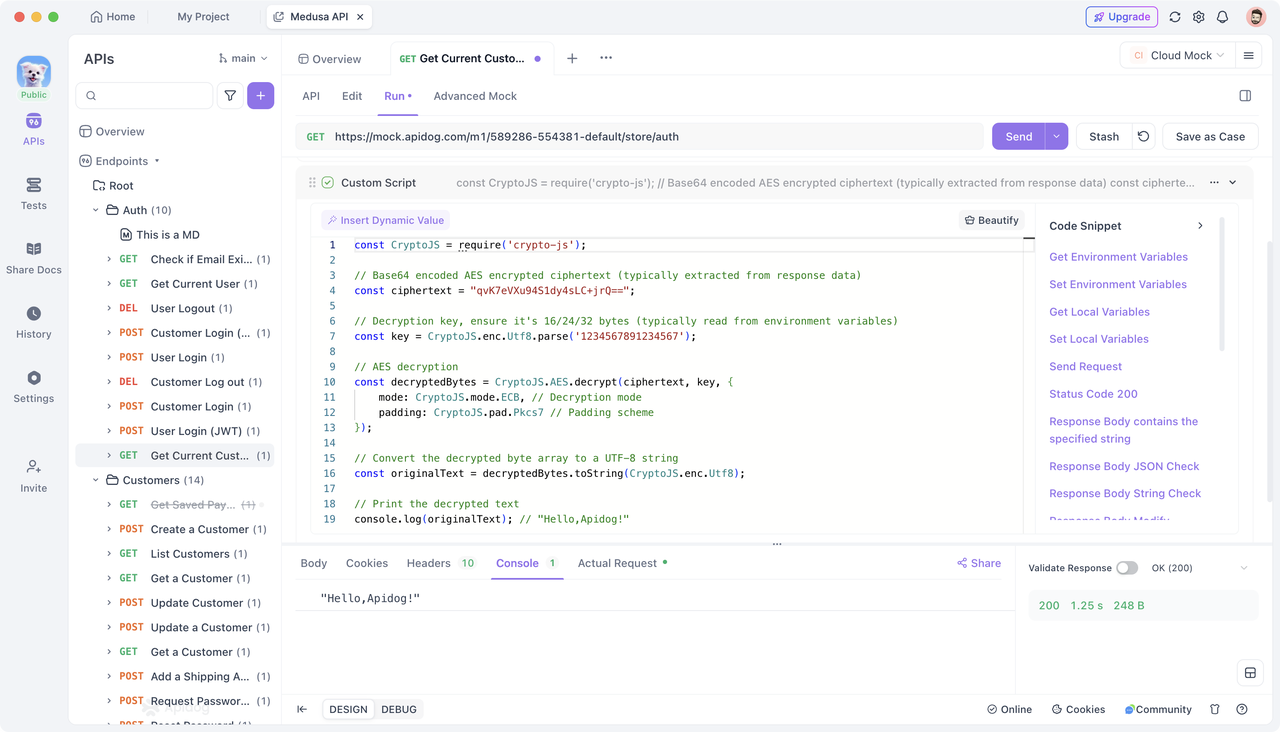The width and height of the screenshot is (1280, 732).
Task: Switch to DEBUG mode
Action: [x=399, y=709]
